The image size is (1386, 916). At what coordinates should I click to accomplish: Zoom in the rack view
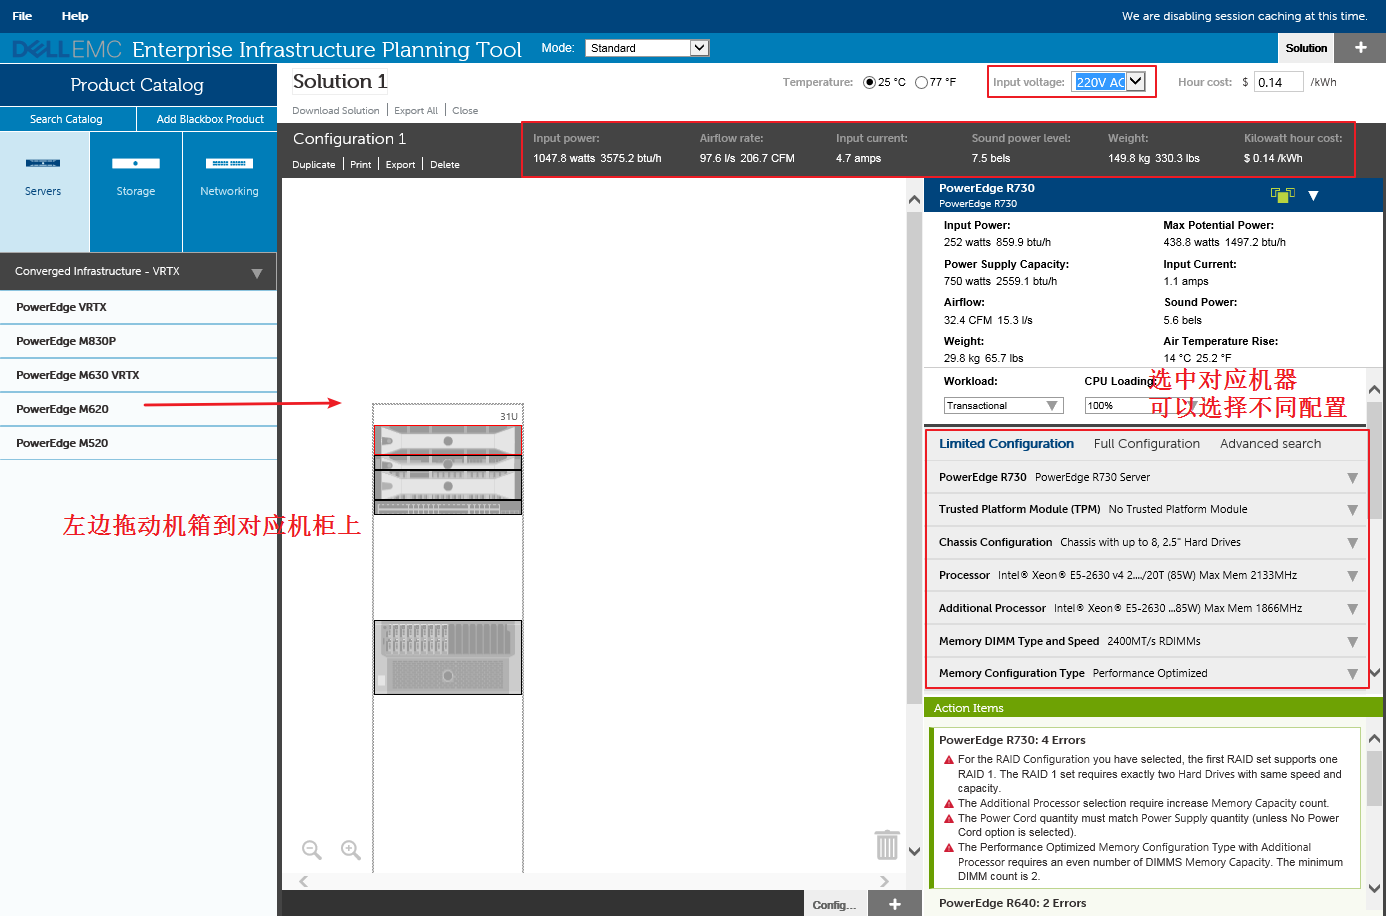351,850
